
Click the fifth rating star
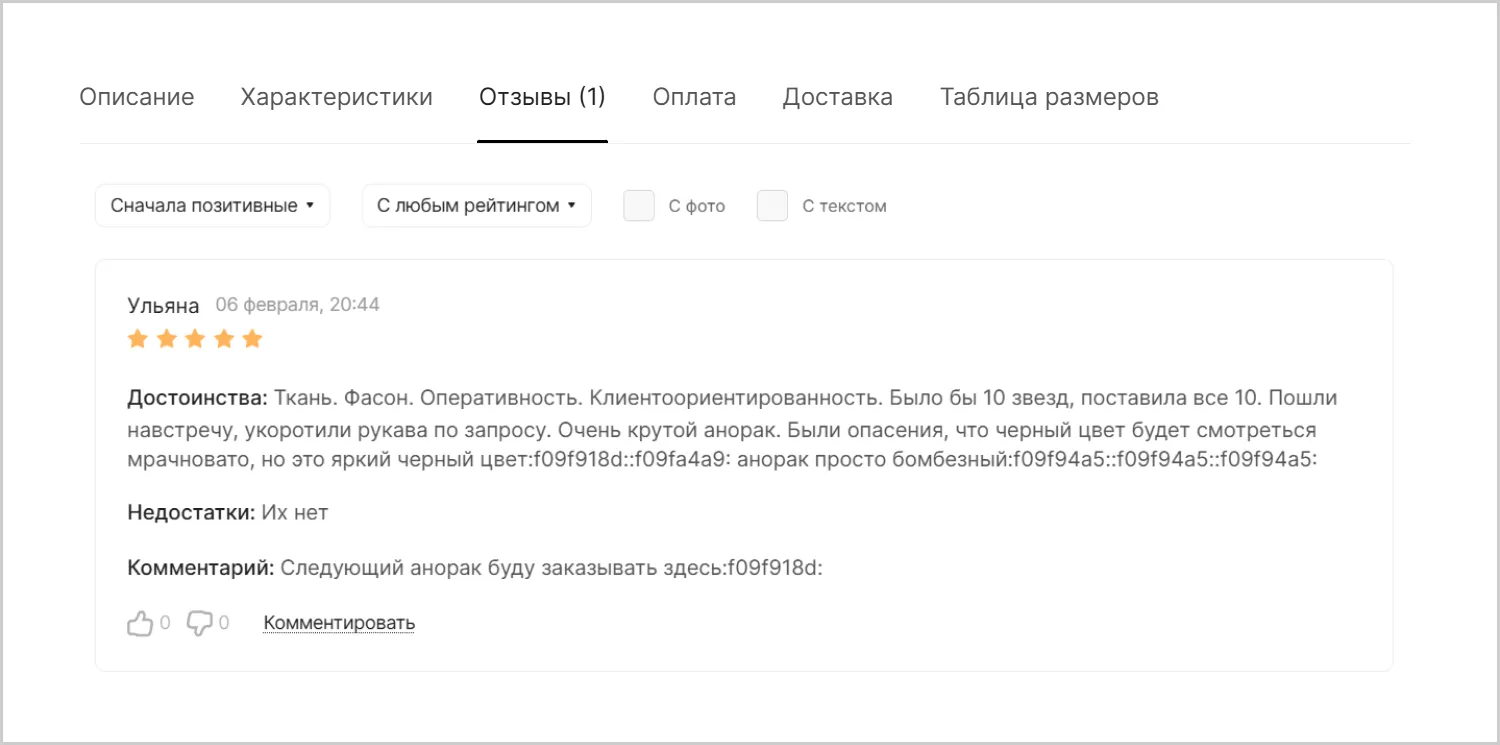(x=252, y=339)
